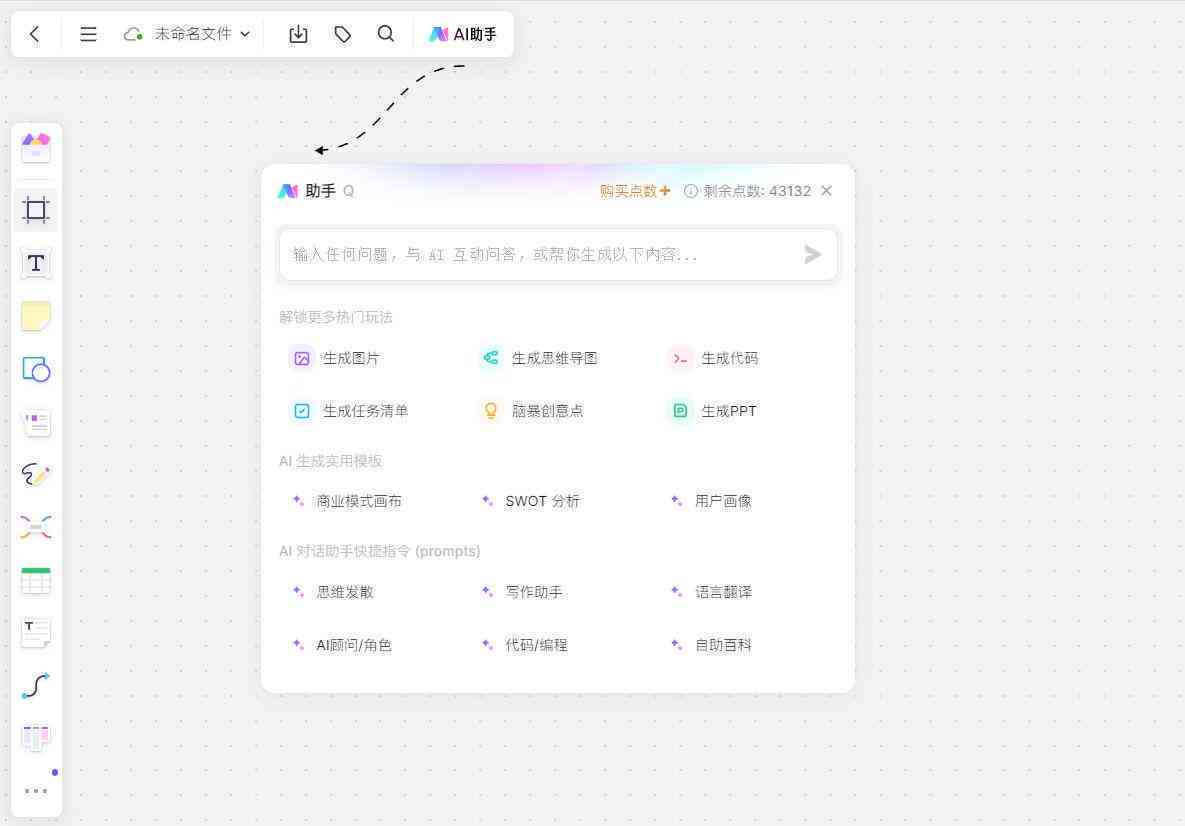Select the Frame tool
Image resolution: width=1185 pixels, height=826 pixels.
(x=36, y=209)
